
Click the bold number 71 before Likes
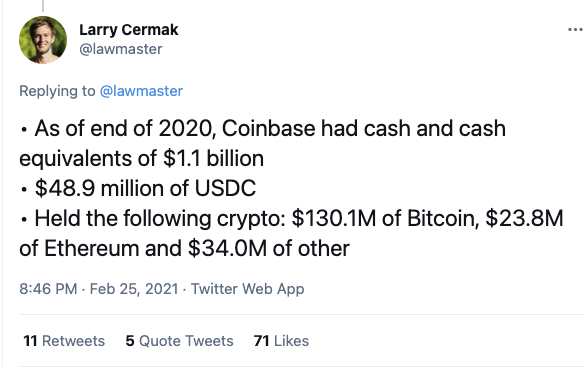pos(261,341)
